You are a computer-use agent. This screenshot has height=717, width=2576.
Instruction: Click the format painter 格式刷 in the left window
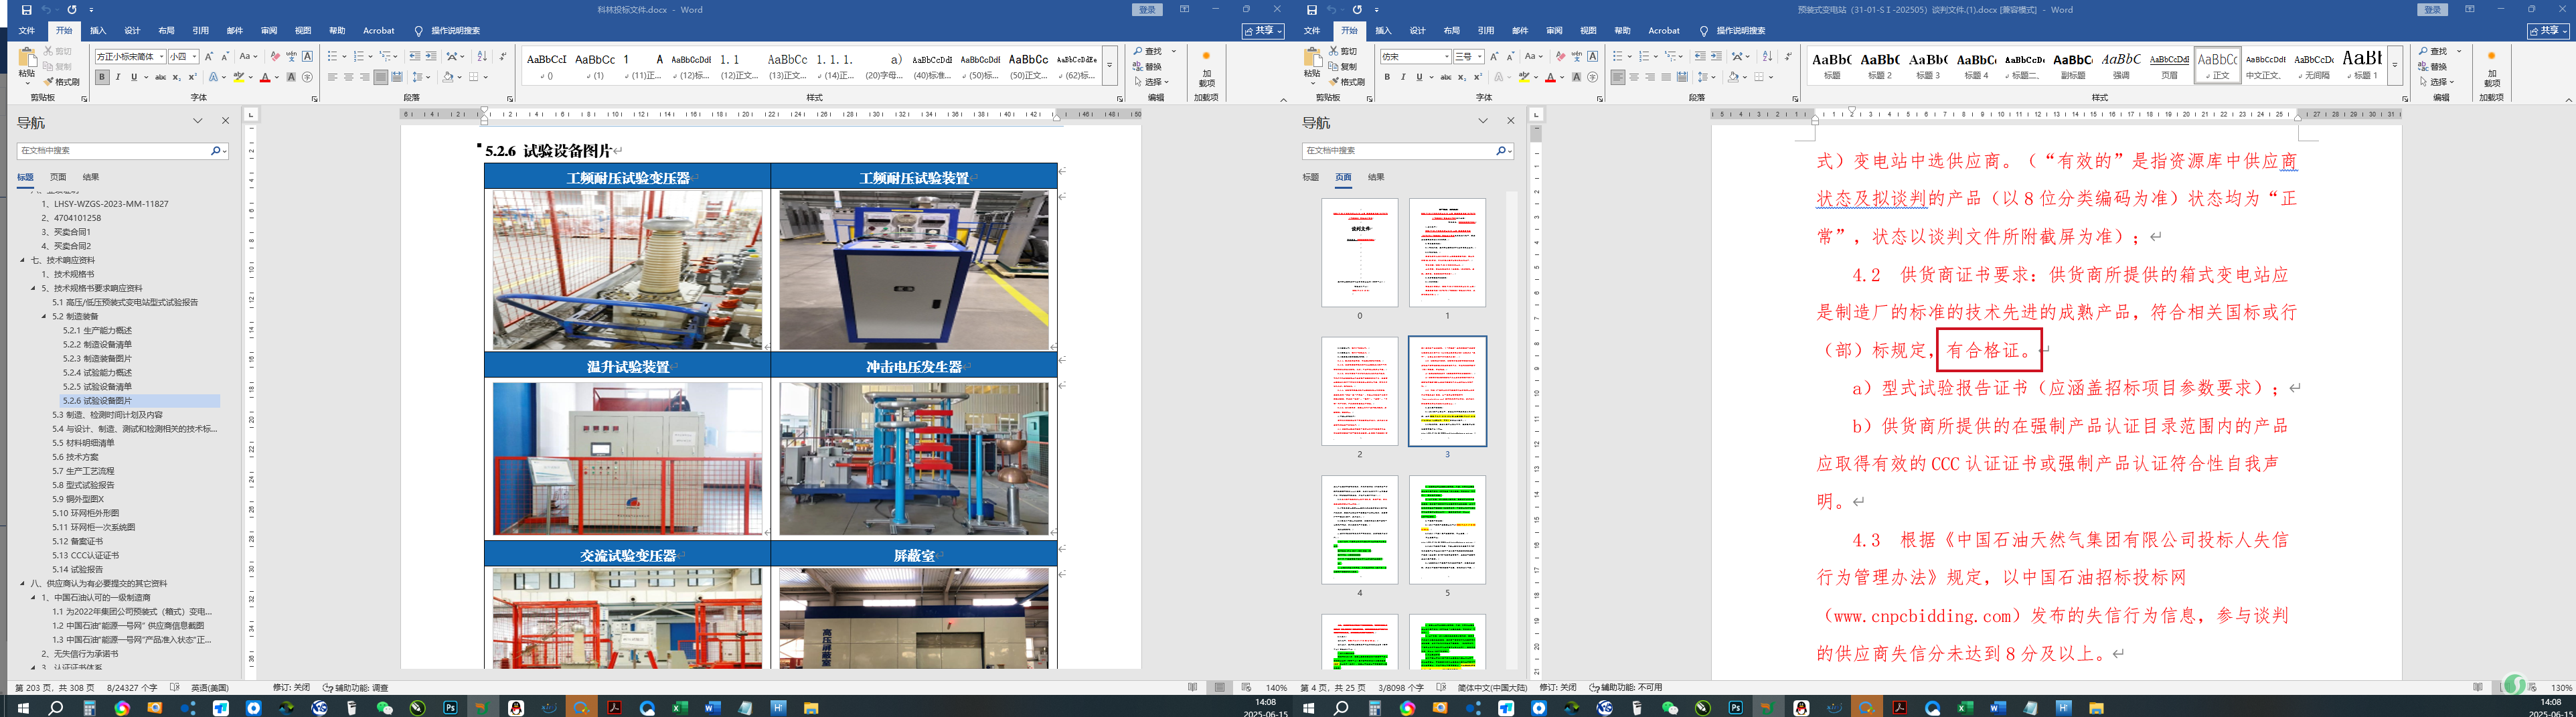(x=62, y=82)
